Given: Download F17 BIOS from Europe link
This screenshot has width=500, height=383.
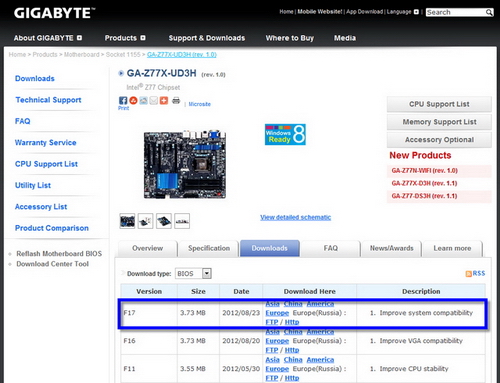Looking at the screenshot, I should click(x=277, y=313).
